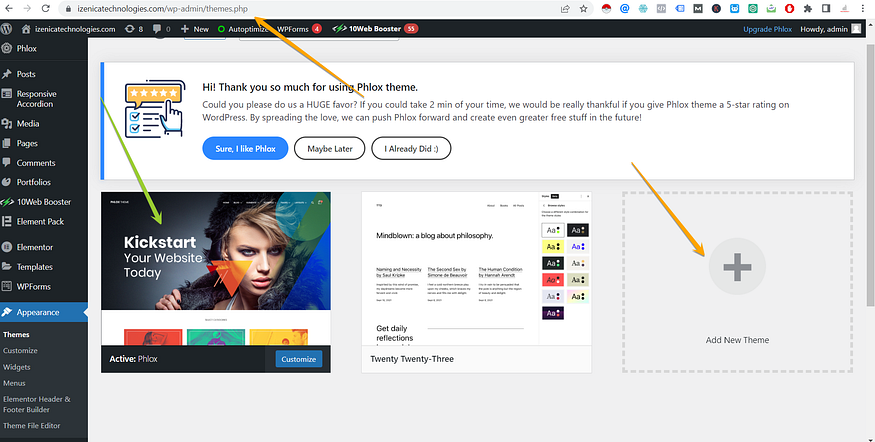Image resolution: width=875 pixels, height=442 pixels.
Task: Open the Howdy, admin account menu
Action: tap(830, 29)
